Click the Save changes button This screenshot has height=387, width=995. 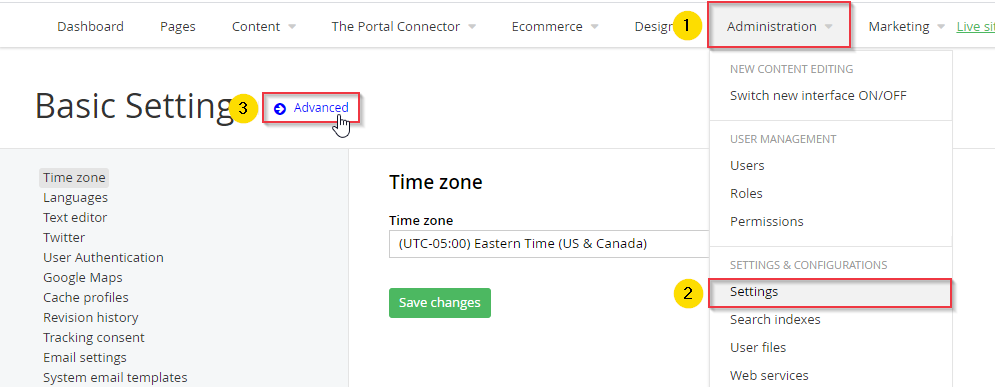click(x=440, y=303)
